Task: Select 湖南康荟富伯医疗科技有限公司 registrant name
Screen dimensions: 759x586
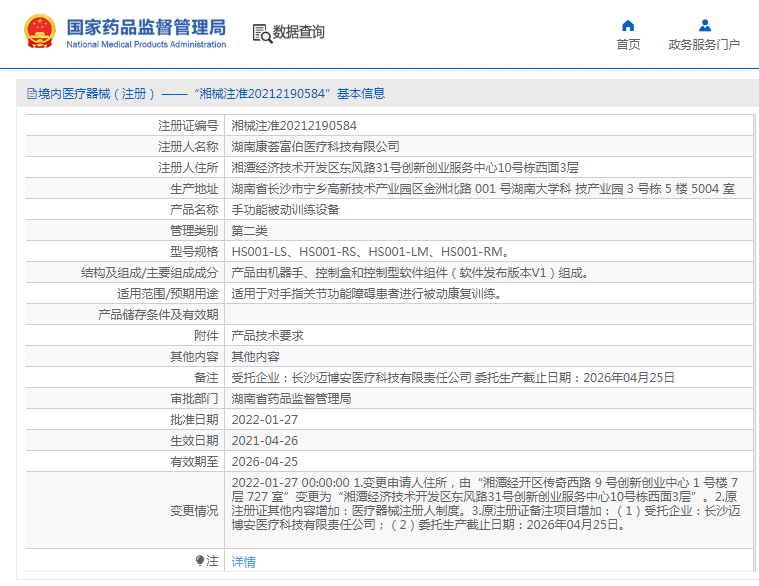Action: [x=315, y=147]
